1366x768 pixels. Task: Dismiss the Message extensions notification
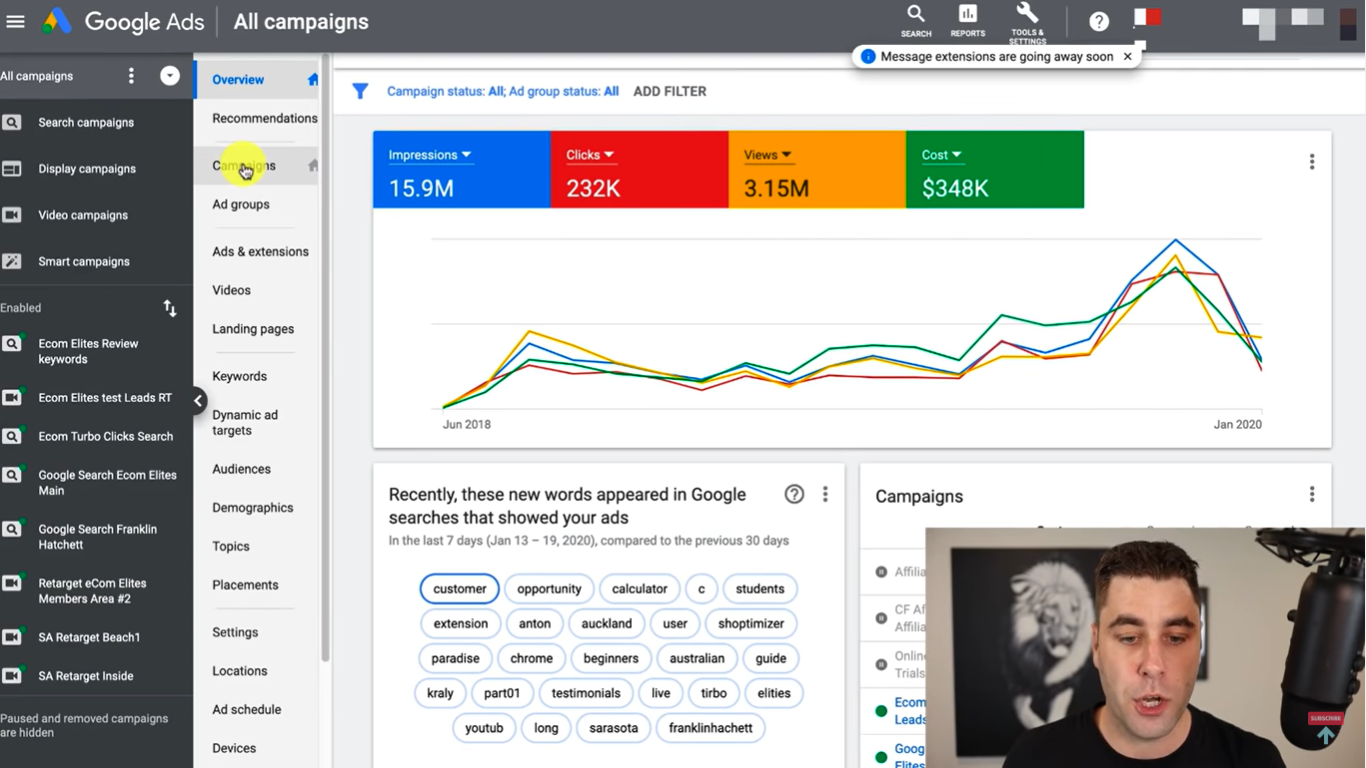(x=1127, y=57)
